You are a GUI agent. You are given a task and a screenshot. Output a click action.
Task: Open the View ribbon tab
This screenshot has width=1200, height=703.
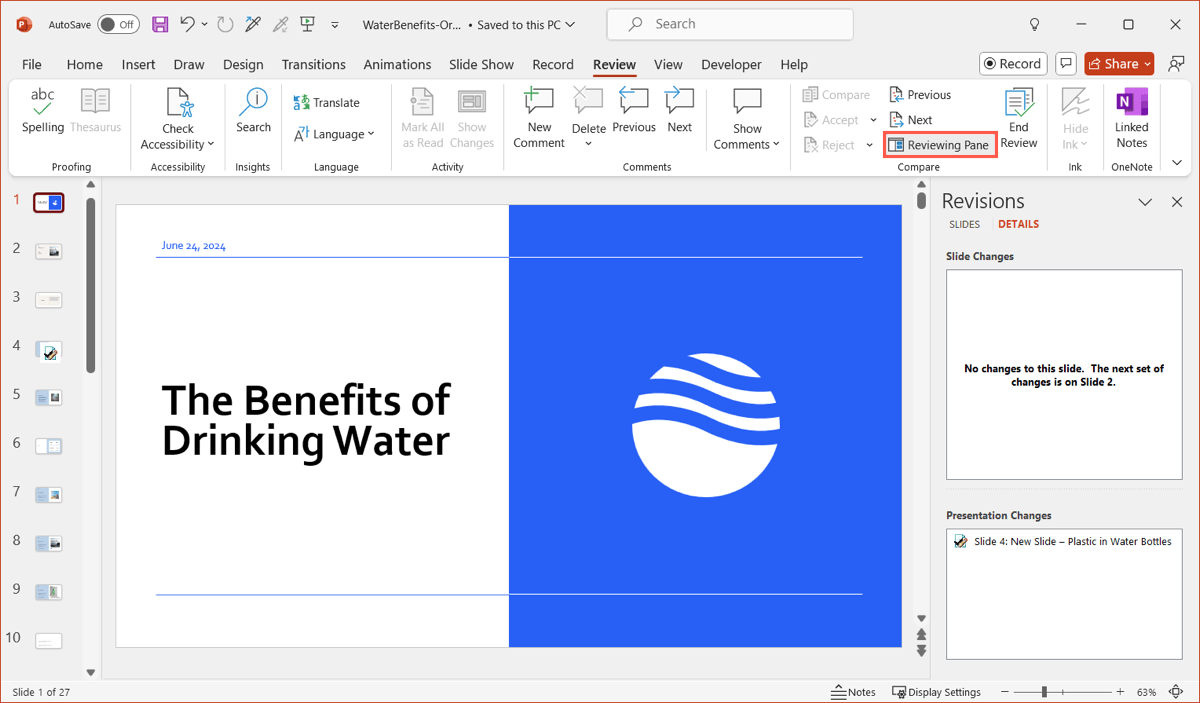668,64
